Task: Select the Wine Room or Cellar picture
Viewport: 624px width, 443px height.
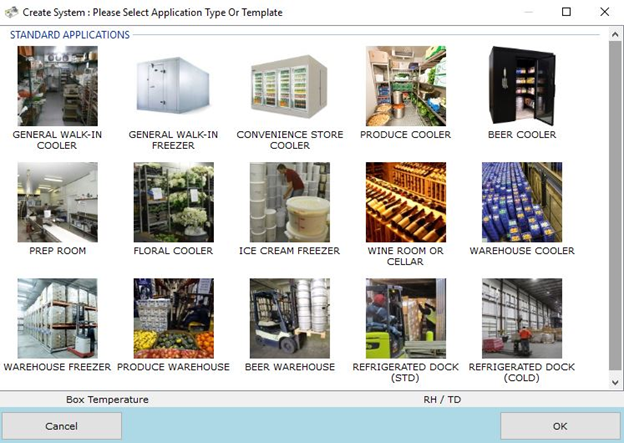Action: tap(406, 202)
